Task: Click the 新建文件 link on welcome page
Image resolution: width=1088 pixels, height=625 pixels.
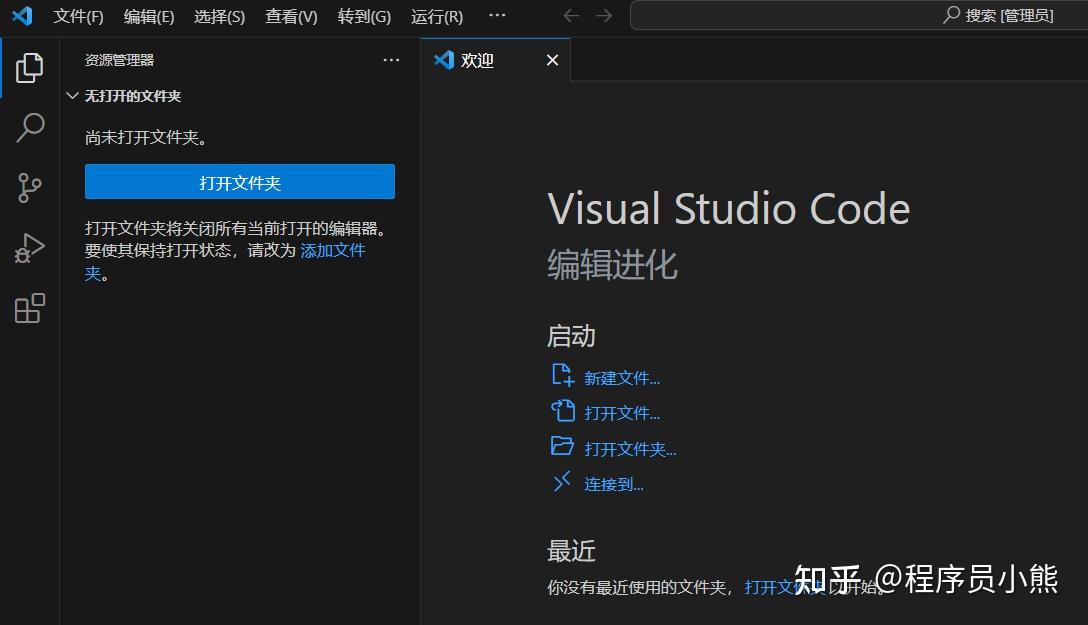Action: coord(622,377)
